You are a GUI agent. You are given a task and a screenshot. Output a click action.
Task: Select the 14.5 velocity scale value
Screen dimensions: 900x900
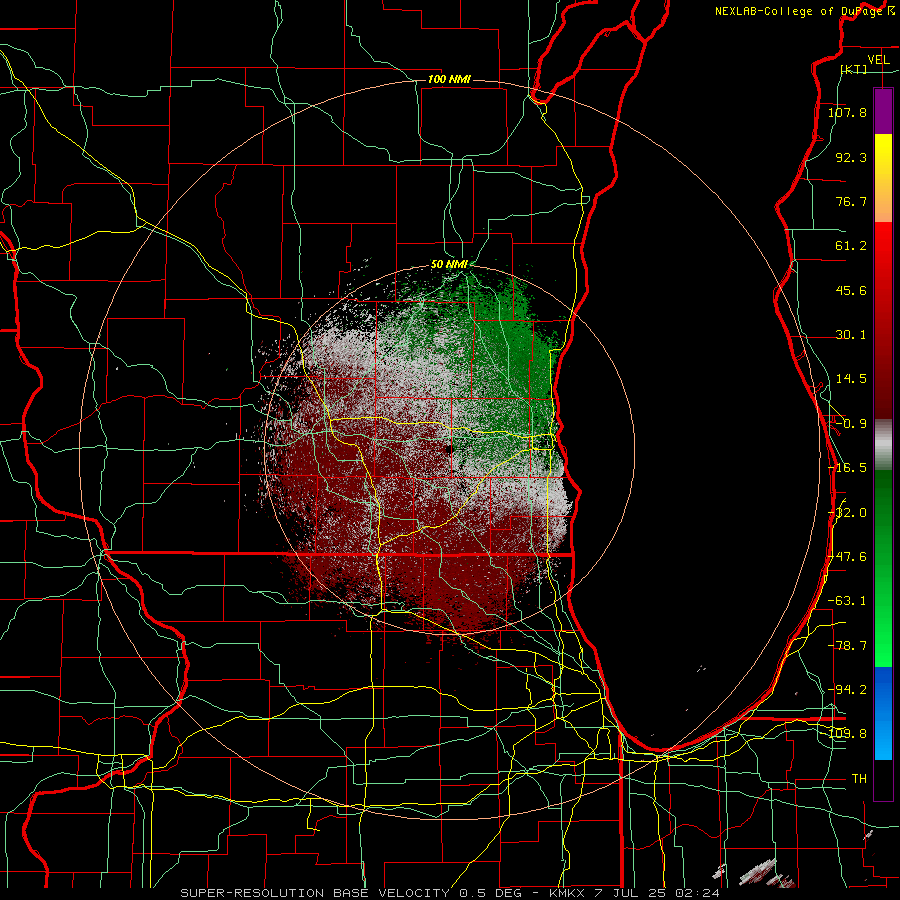coord(851,379)
